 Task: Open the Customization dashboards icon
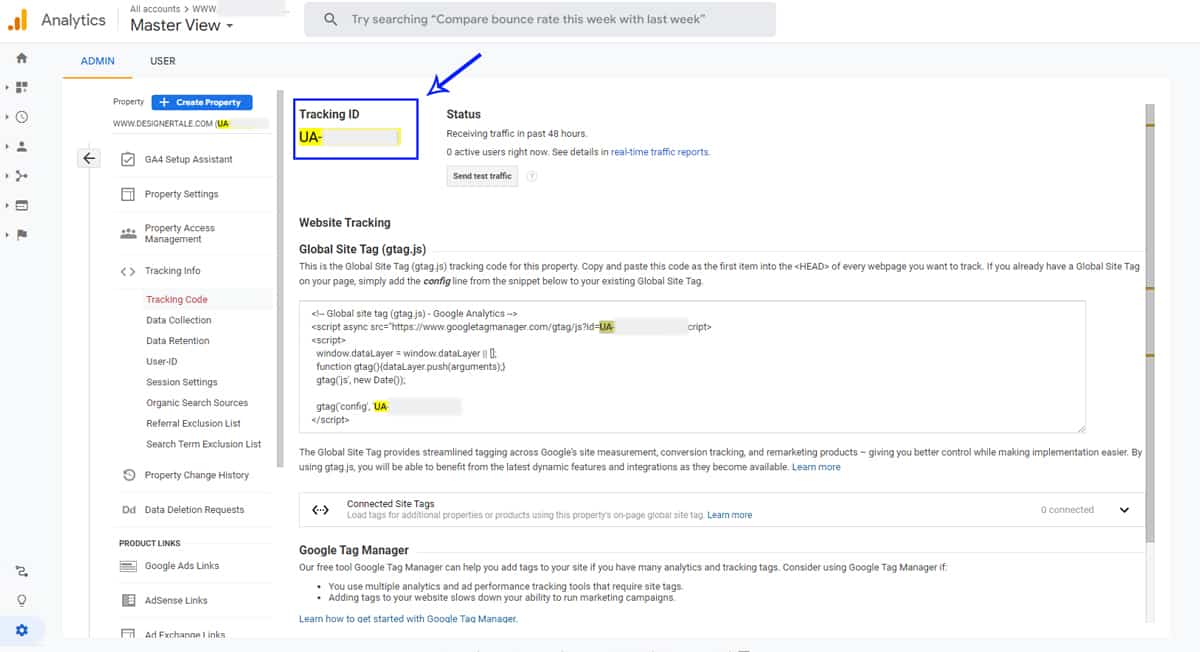click(x=22, y=88)
